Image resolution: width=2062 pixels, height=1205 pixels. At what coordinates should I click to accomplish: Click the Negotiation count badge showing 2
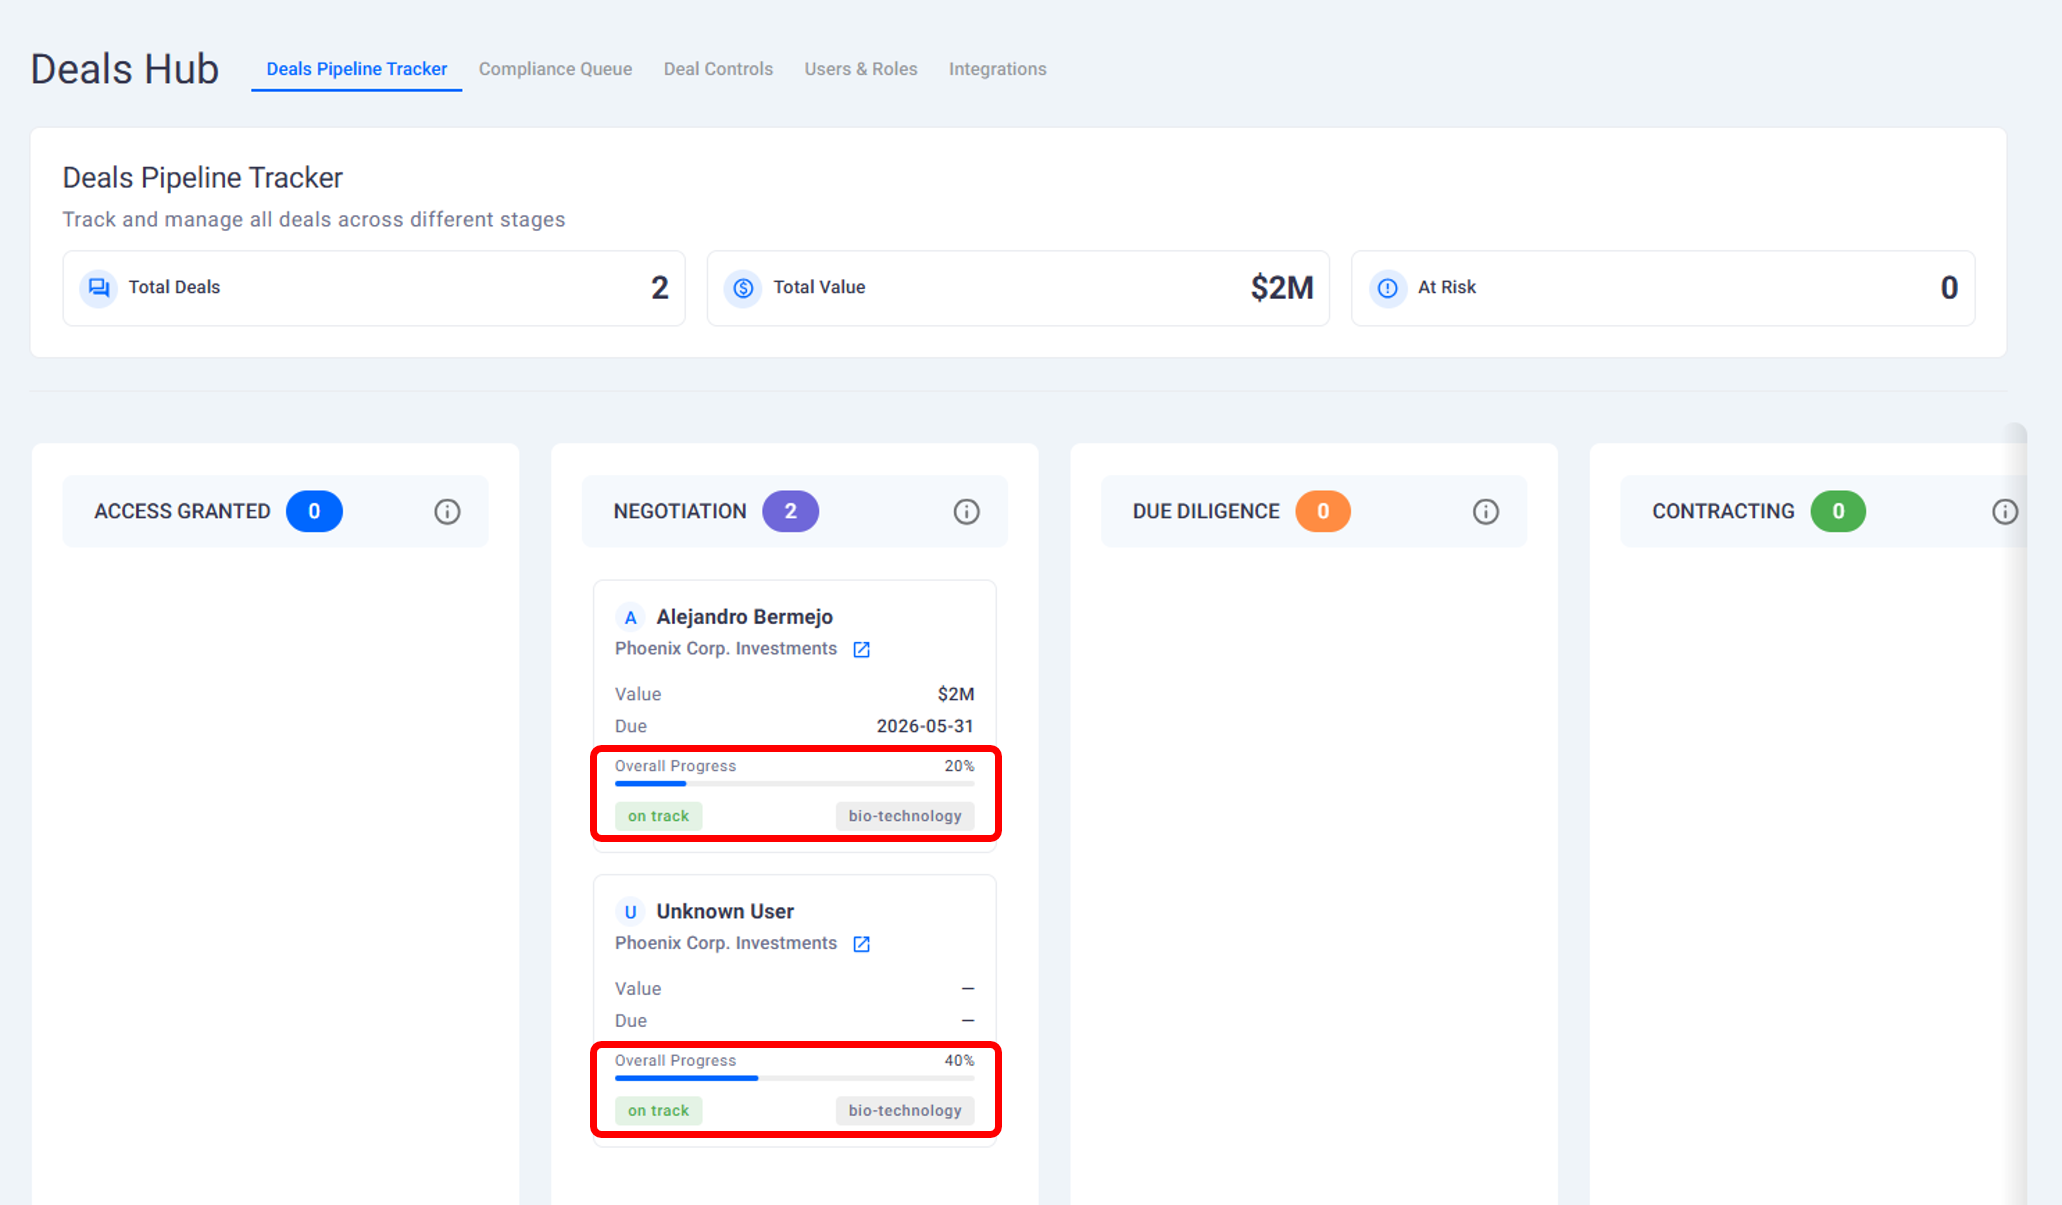[790, 512]
